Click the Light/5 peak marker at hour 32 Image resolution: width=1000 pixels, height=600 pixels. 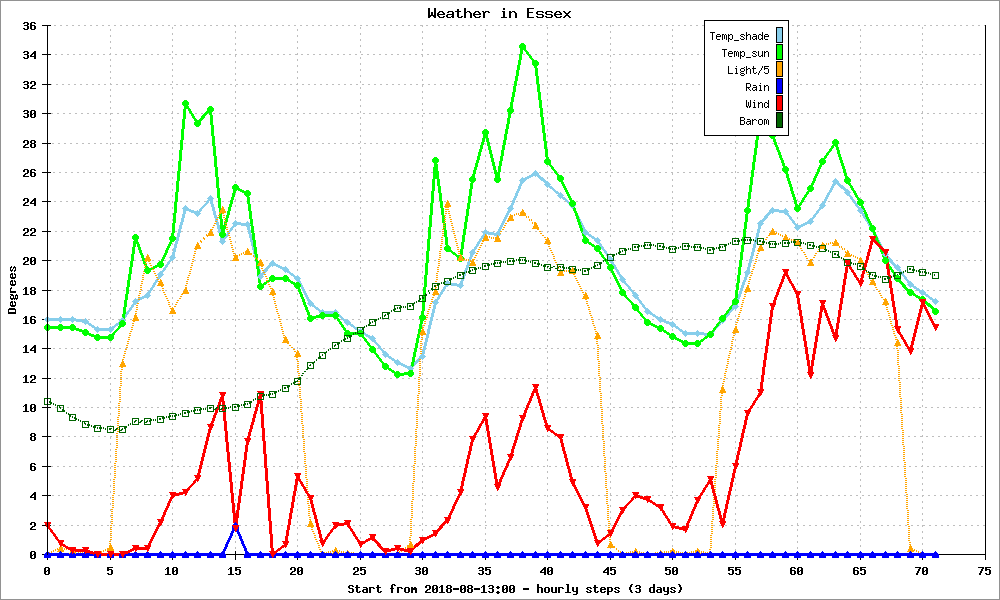[x=448, y=204]
